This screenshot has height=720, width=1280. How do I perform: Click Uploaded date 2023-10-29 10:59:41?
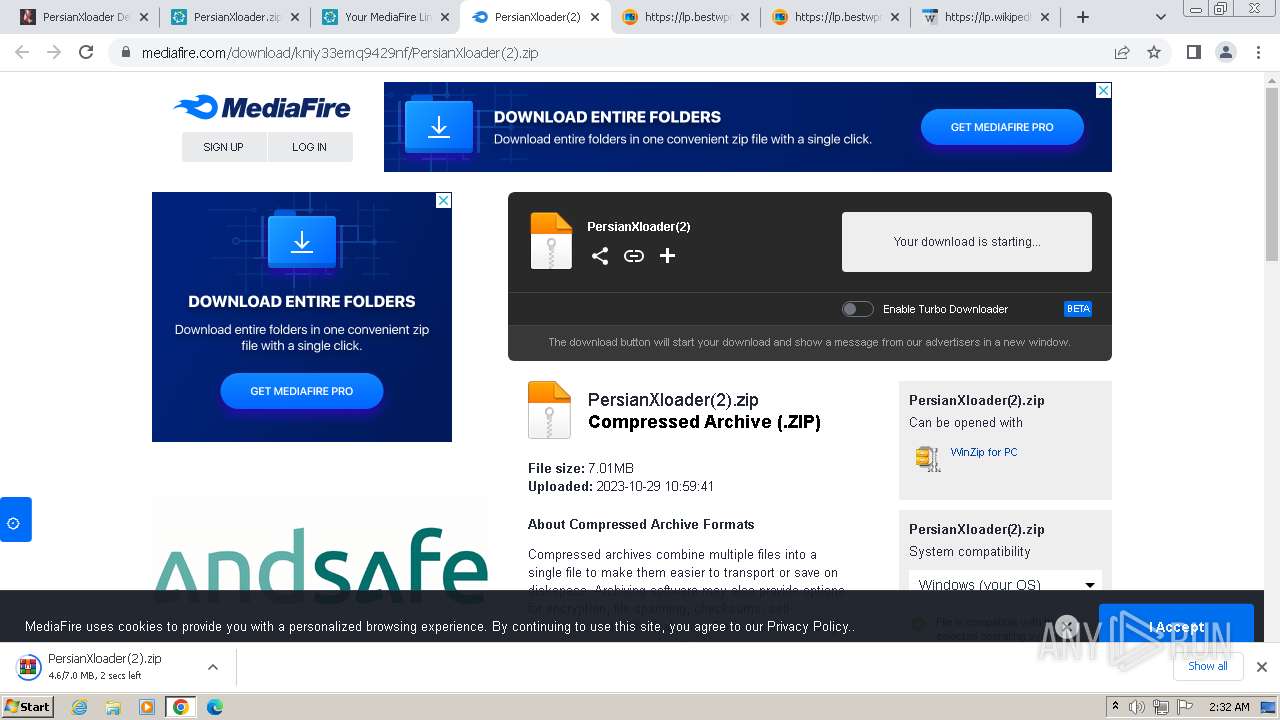click(621, 486)
